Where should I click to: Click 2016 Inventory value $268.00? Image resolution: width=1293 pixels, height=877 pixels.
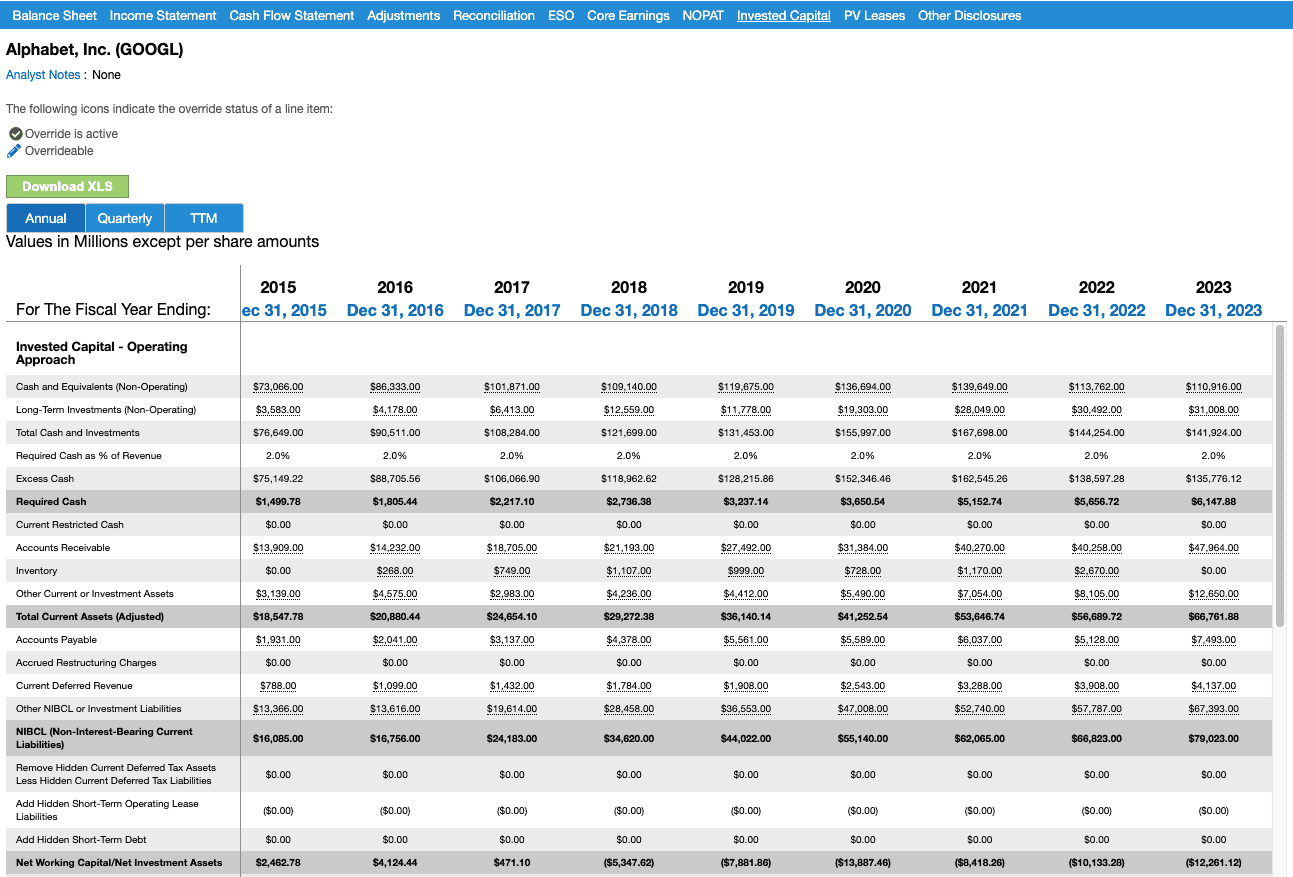[395, 571]
